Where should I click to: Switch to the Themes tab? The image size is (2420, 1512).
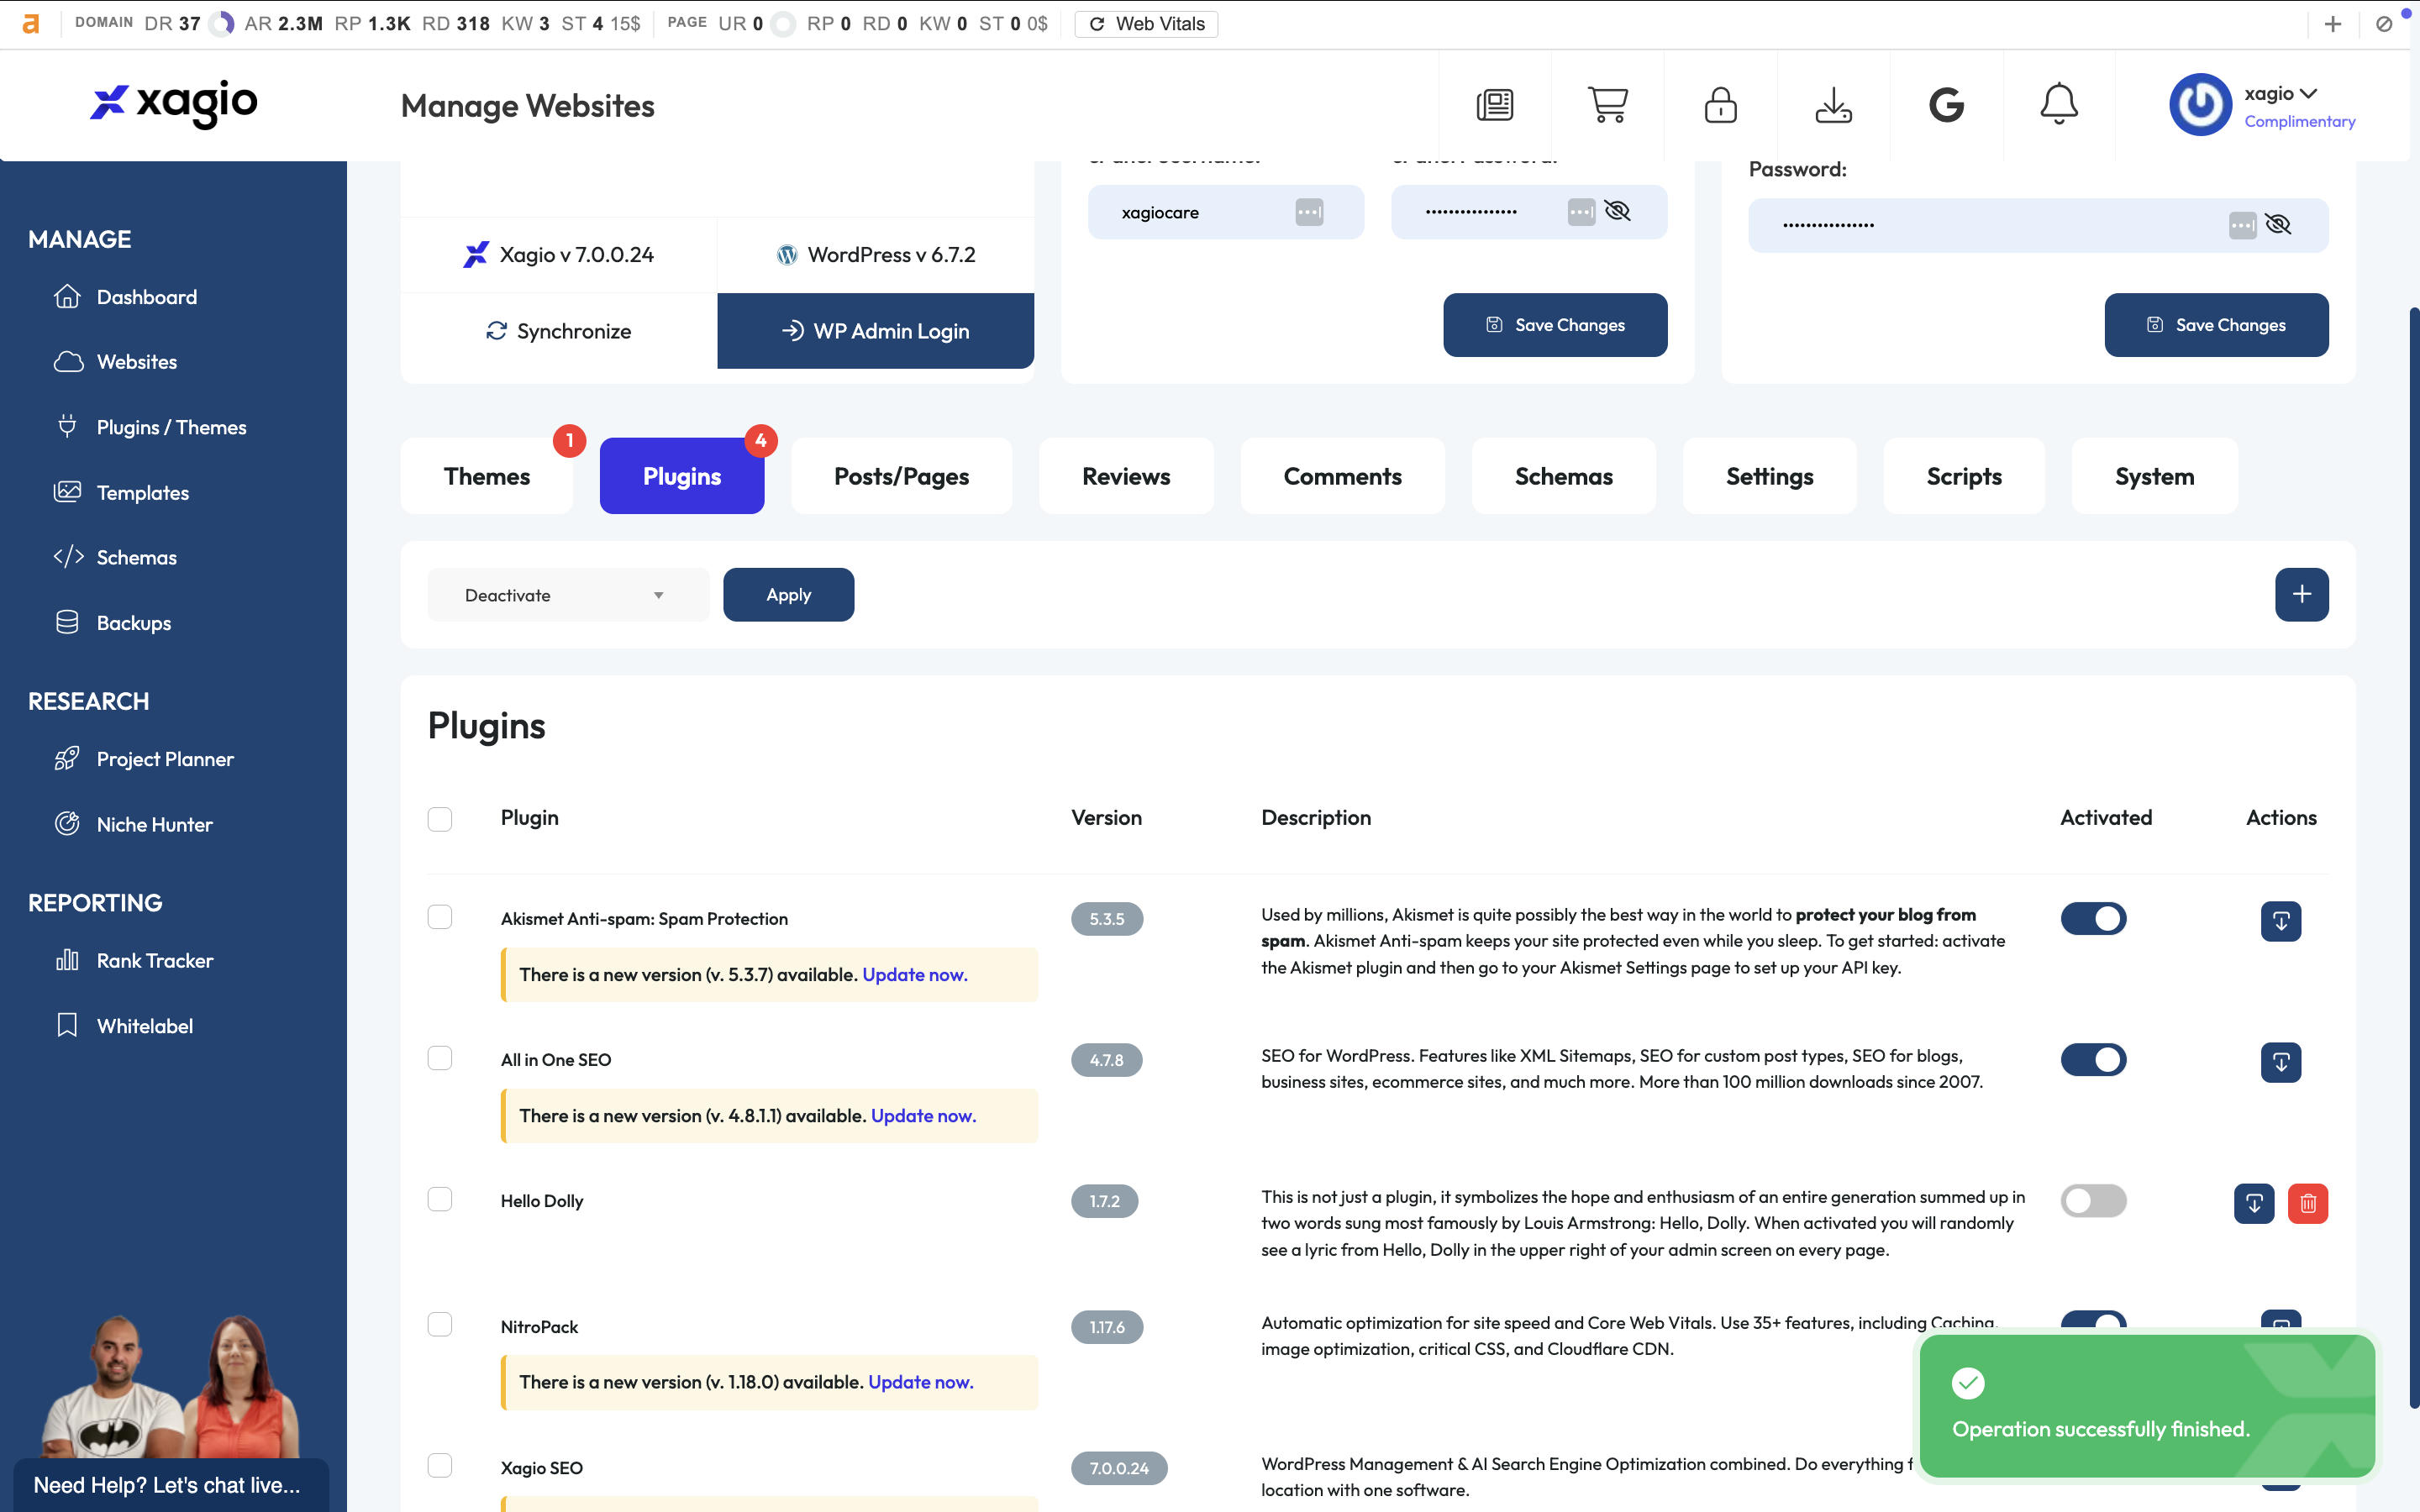487,476
